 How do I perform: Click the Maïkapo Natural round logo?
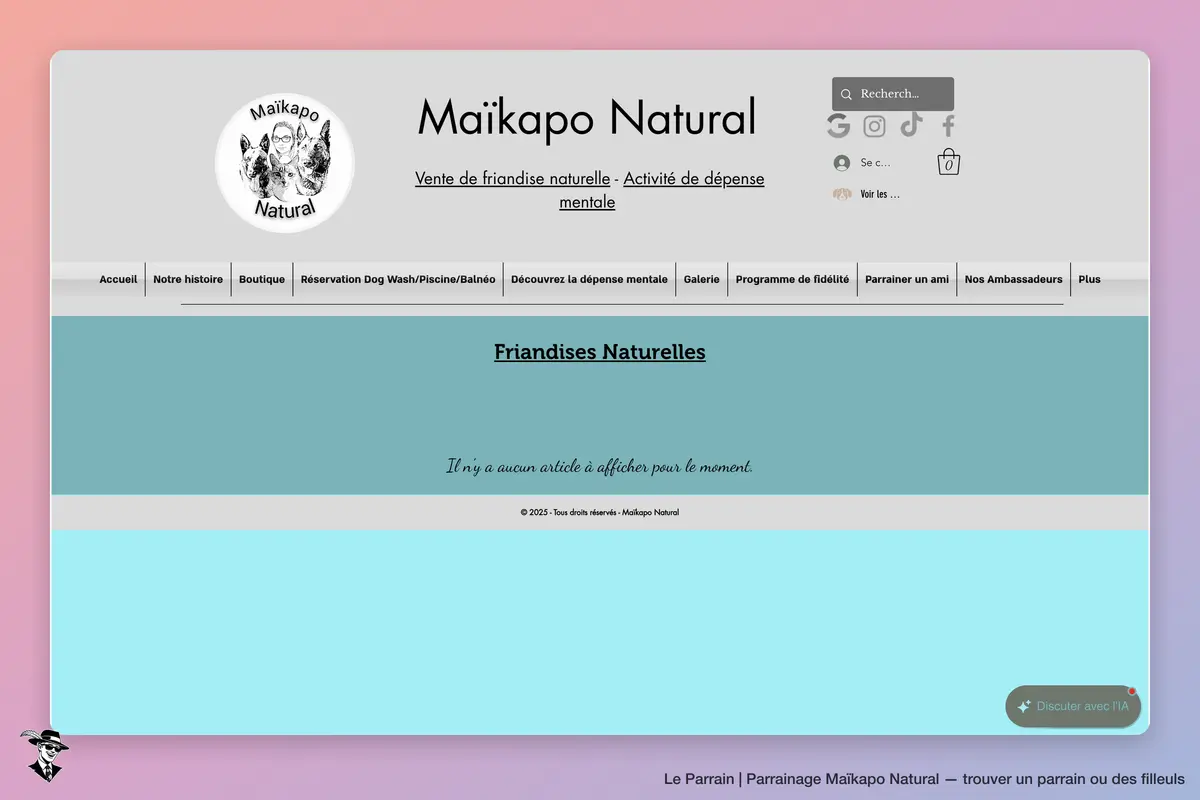285,162
